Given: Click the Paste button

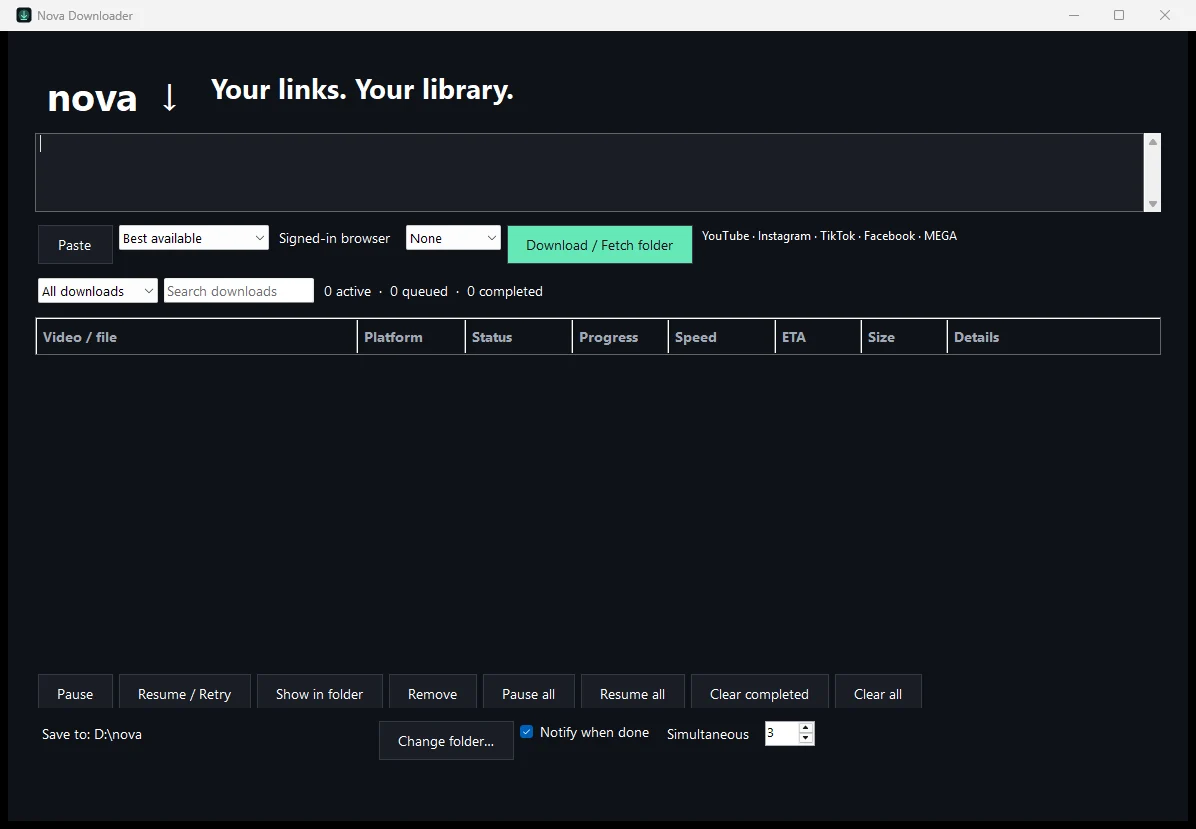Looking at the screenshot, I should pyautogui.click(x=75, y=245).
